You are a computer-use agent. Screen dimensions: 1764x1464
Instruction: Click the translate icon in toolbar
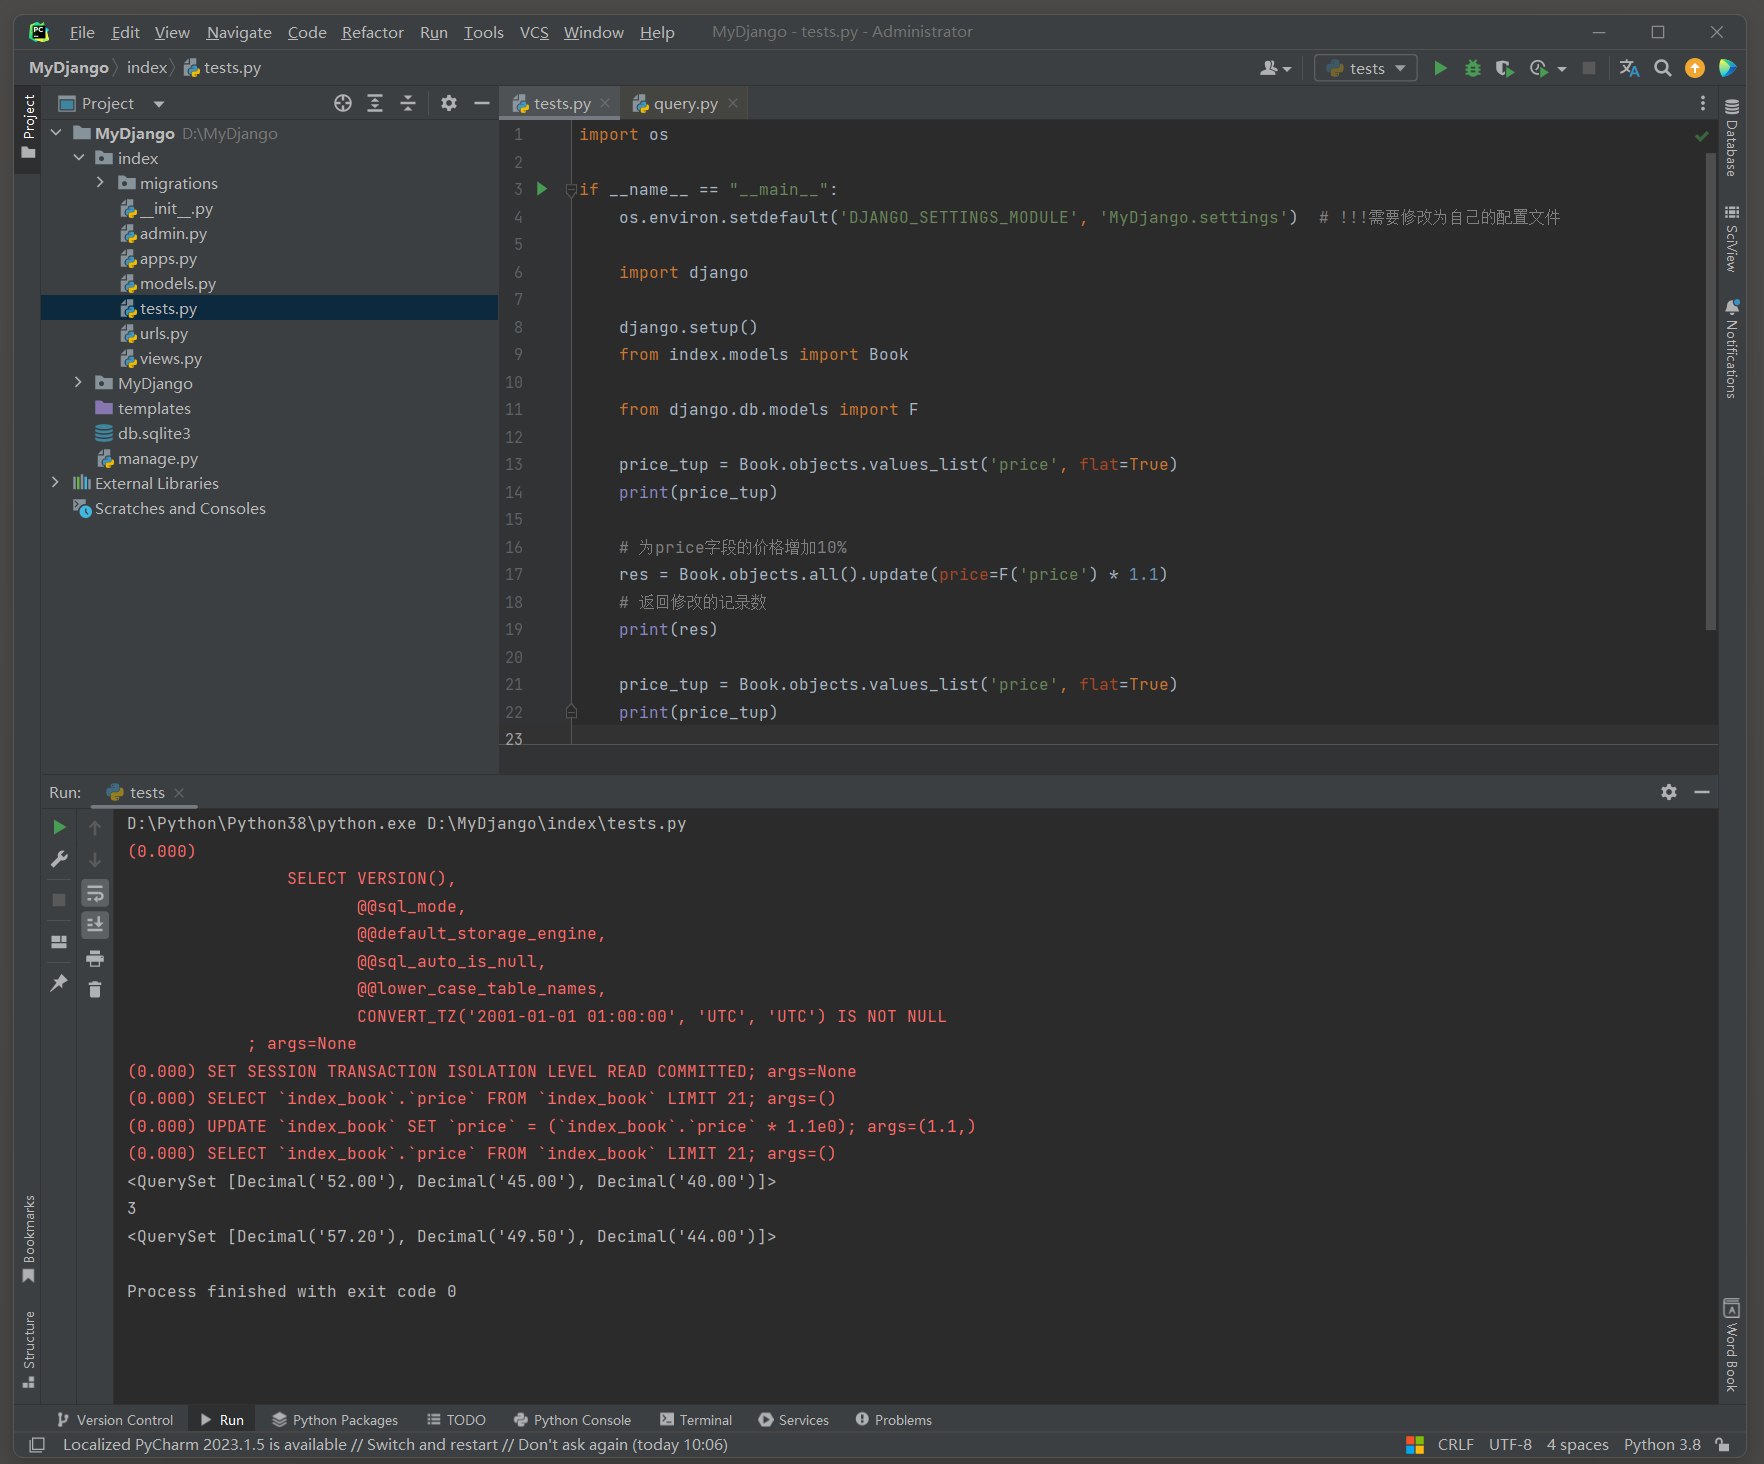click(x=1629, y=68)
